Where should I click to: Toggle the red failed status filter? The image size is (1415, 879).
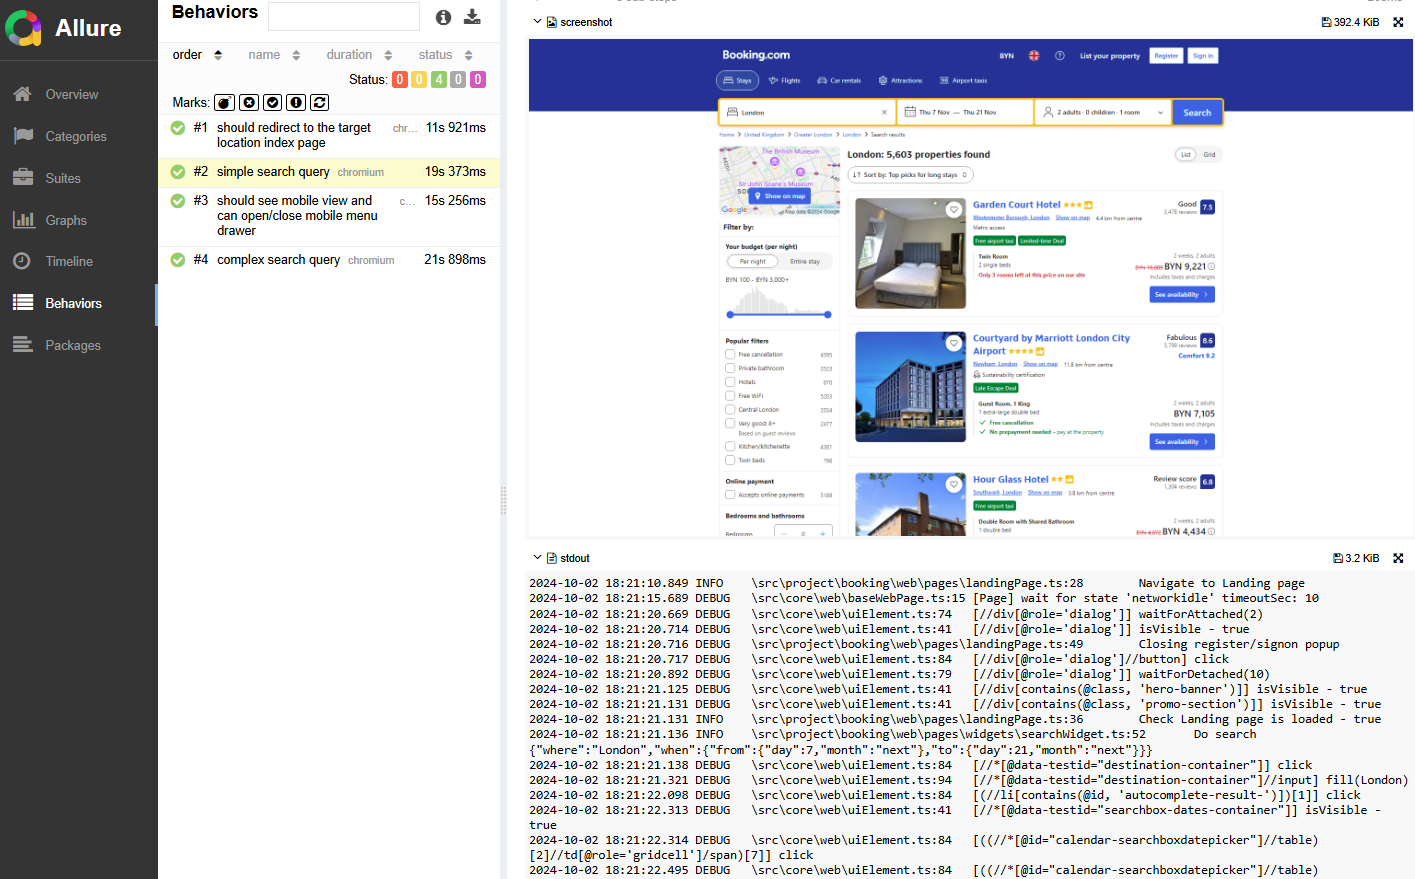[x=400, y=79]
